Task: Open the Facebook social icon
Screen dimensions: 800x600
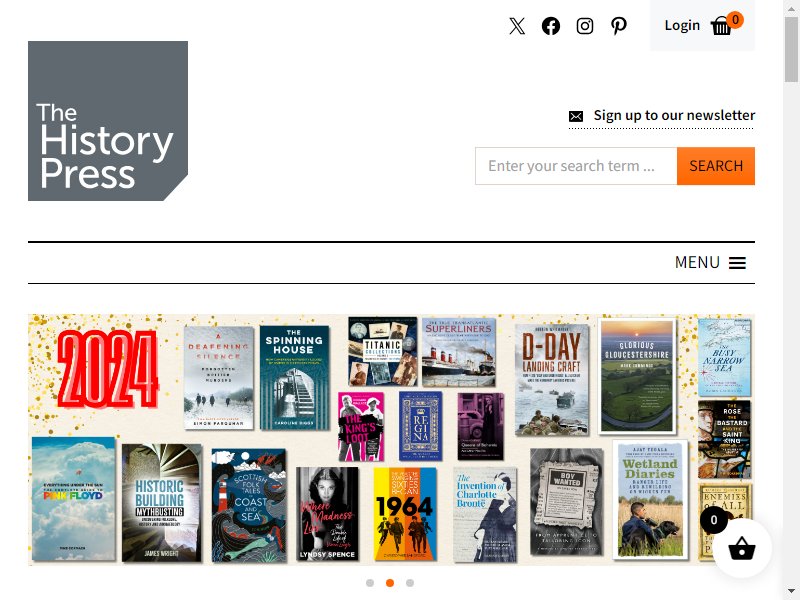Action: (551, 26)
